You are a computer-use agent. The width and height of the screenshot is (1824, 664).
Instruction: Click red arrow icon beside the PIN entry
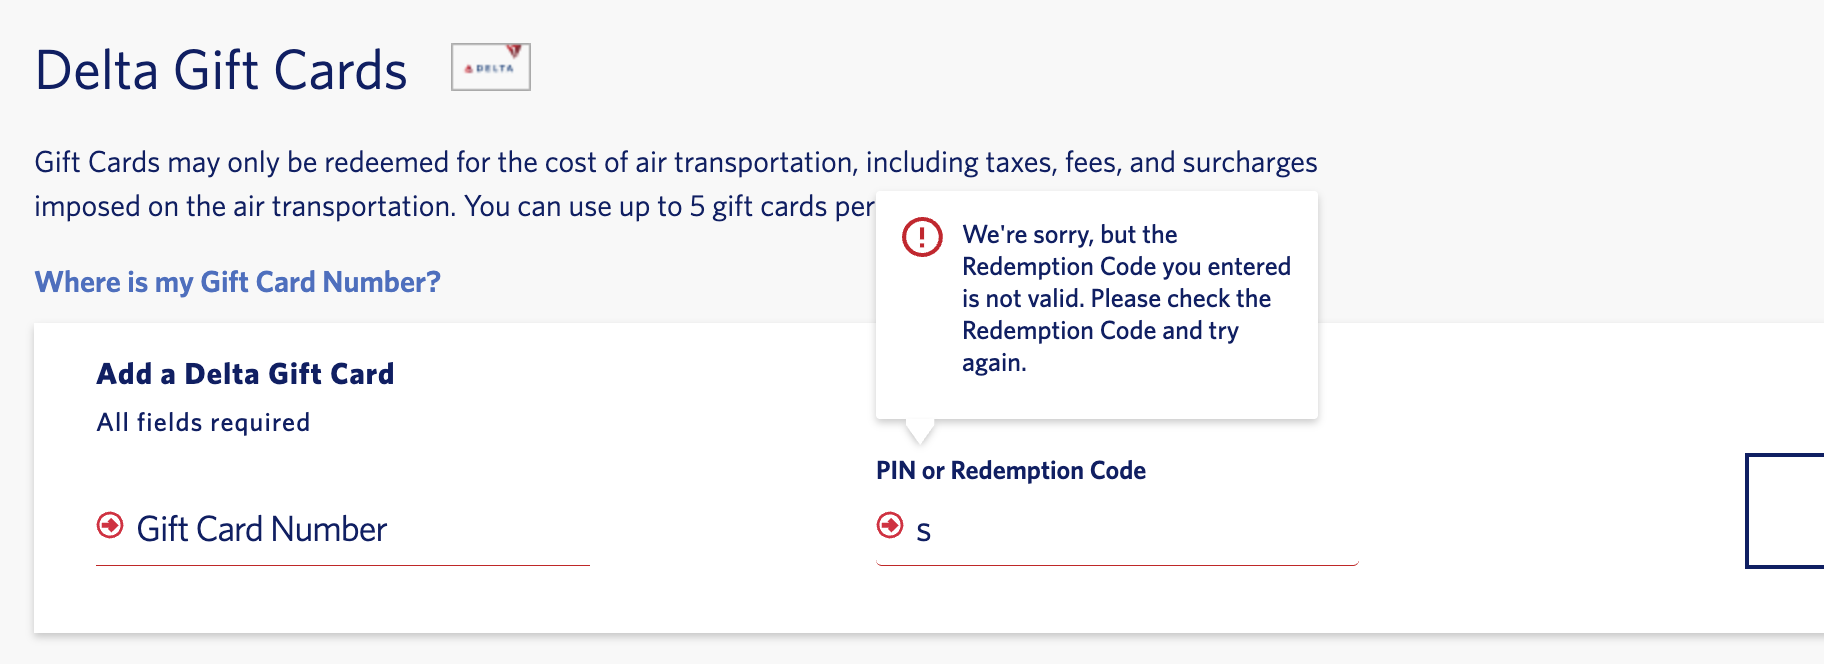[889, 525]
